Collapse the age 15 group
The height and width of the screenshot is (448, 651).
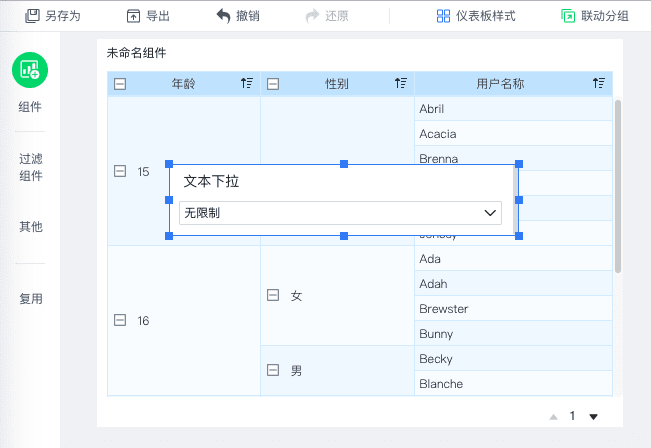tap(120, 172)
